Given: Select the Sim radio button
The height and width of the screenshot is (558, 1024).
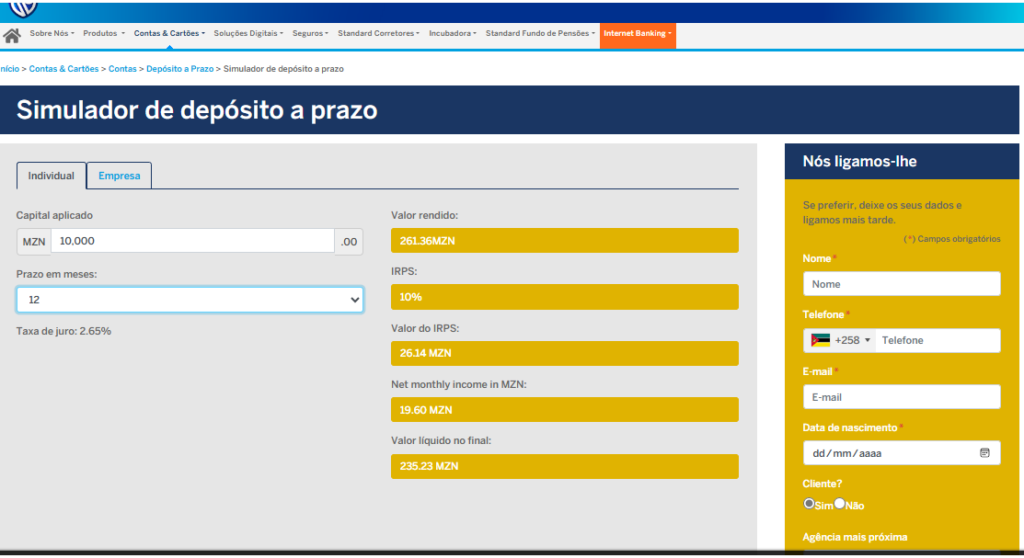Looking at the screenshot, I should click(808, 503).
